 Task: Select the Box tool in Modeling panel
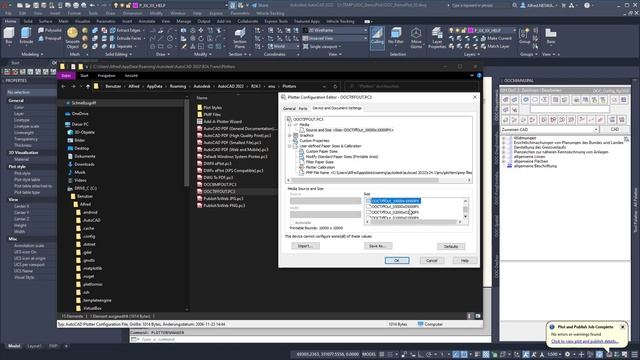click(9, 36)
